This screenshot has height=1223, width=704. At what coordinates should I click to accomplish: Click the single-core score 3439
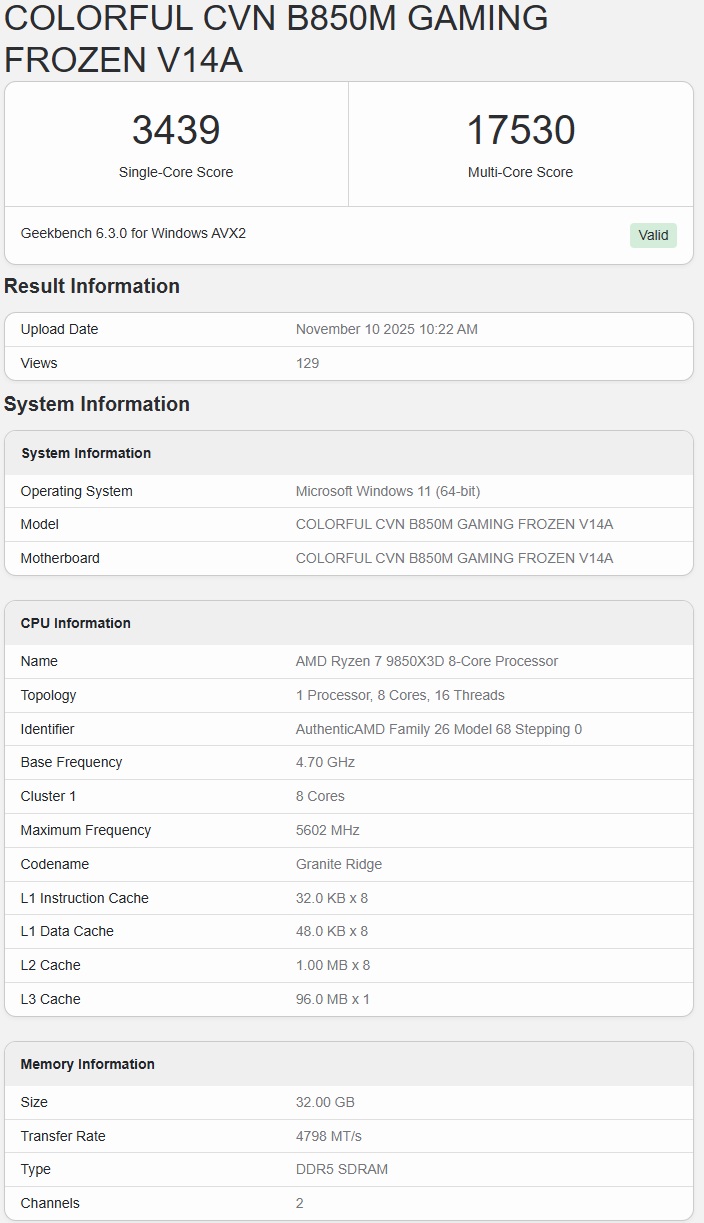176,131
